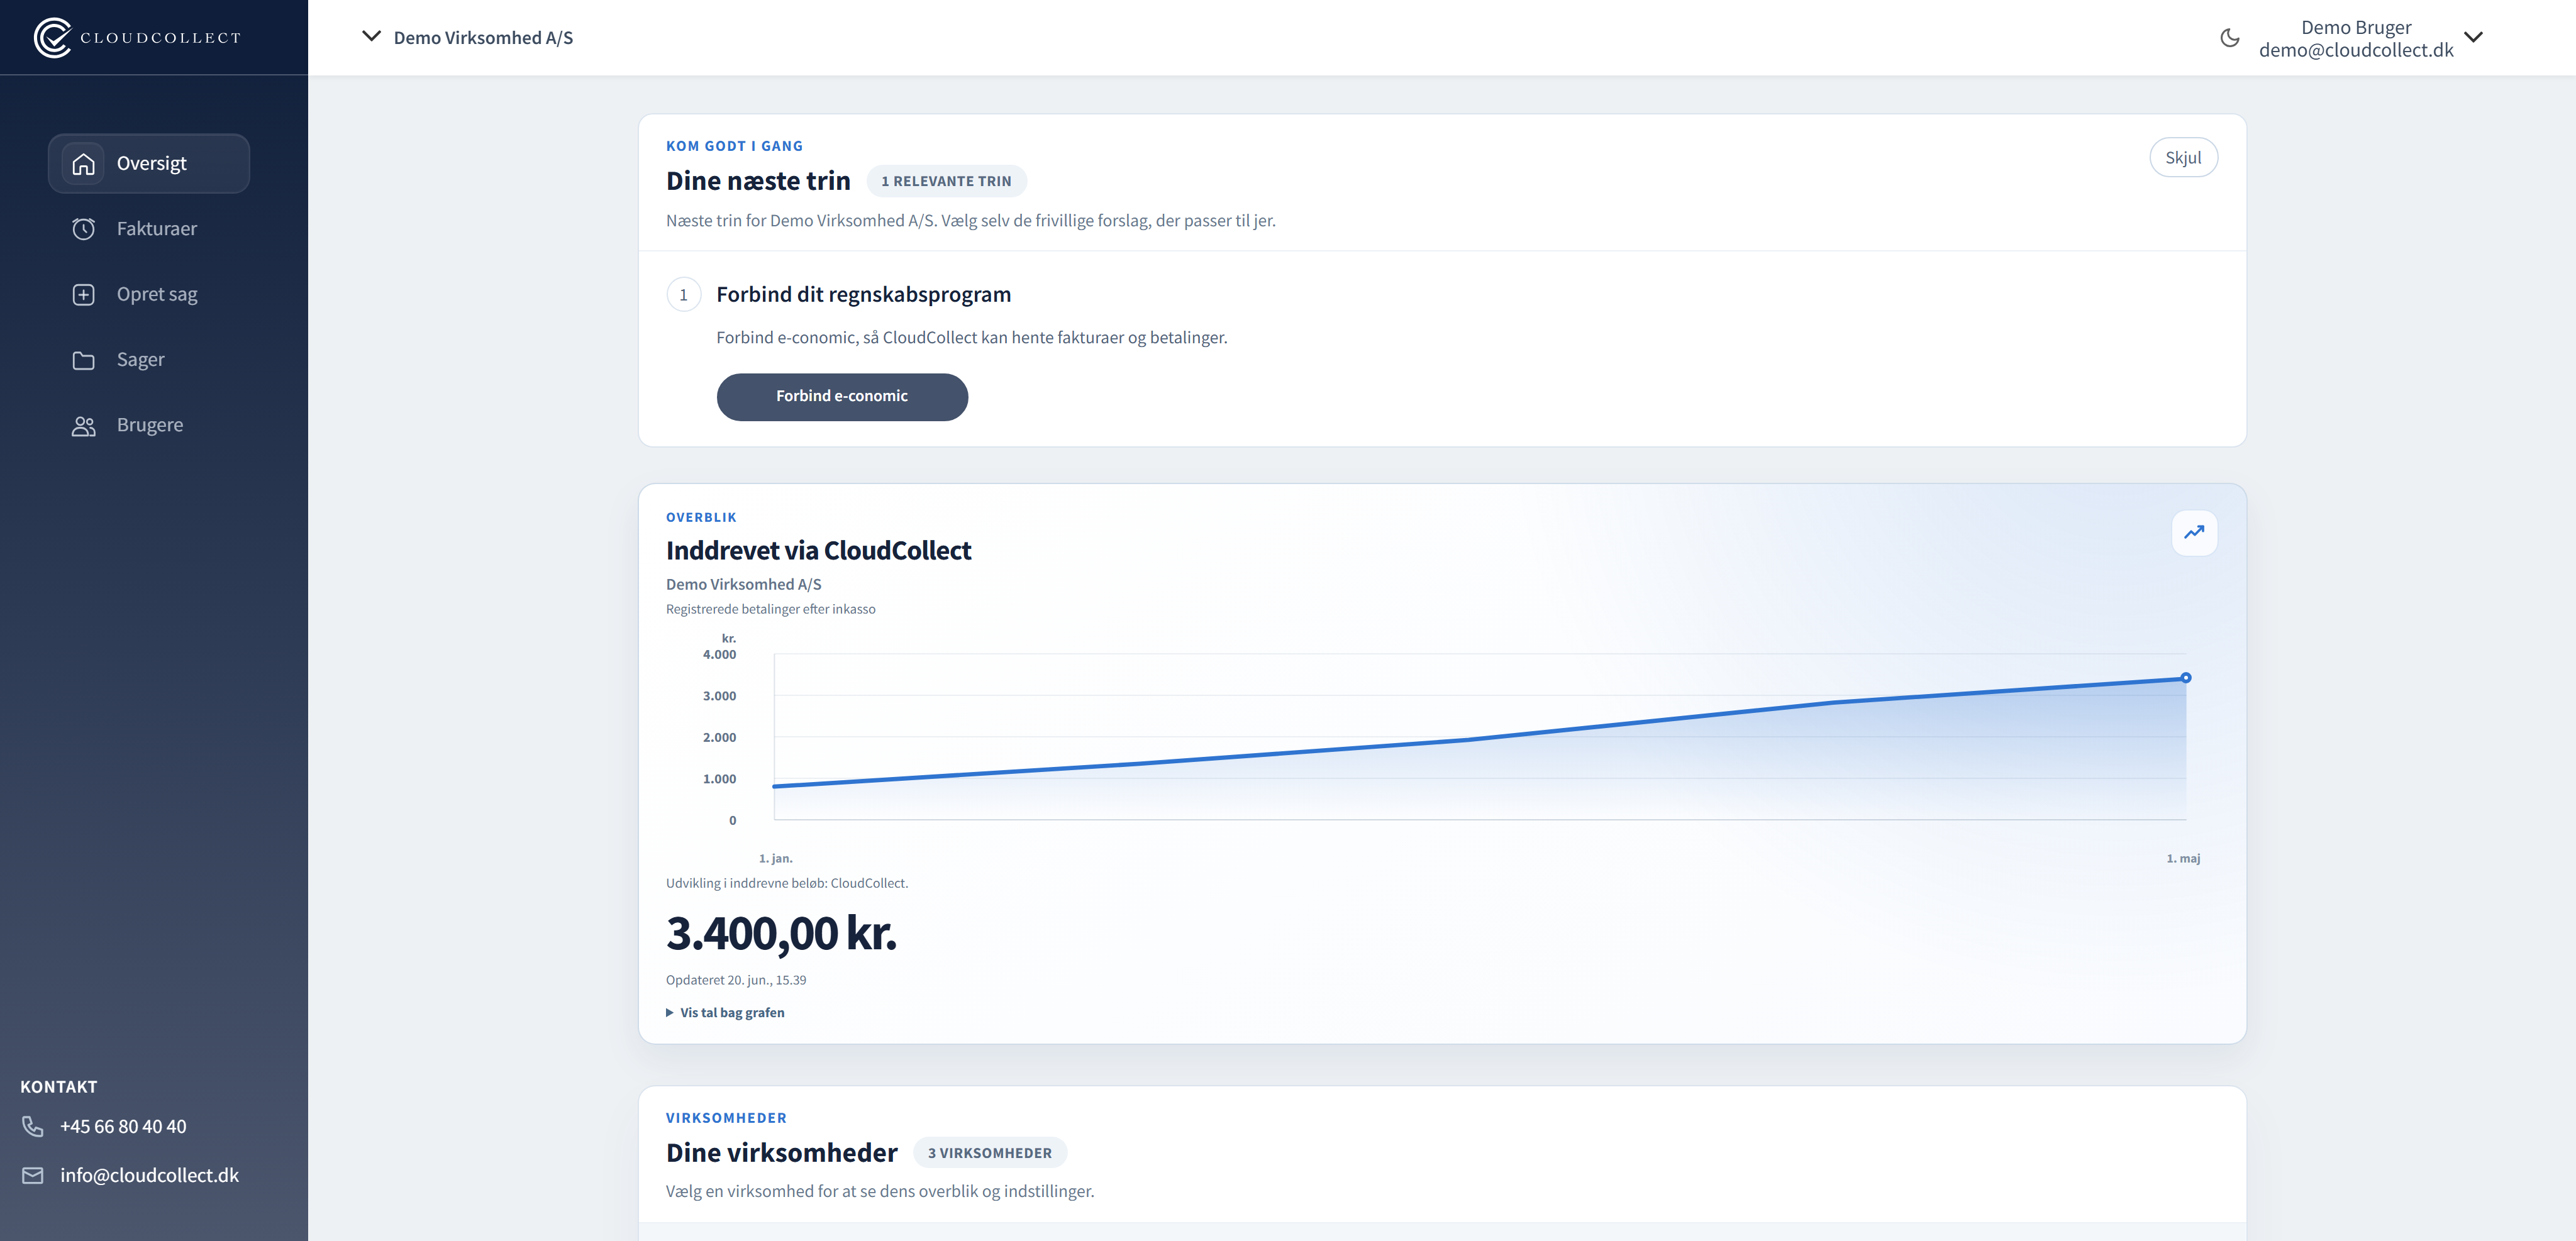Click the Sager folder icon
The height and width of the screenshot is (1241, 2576).
pyautogui.click(x=84, y=360)
